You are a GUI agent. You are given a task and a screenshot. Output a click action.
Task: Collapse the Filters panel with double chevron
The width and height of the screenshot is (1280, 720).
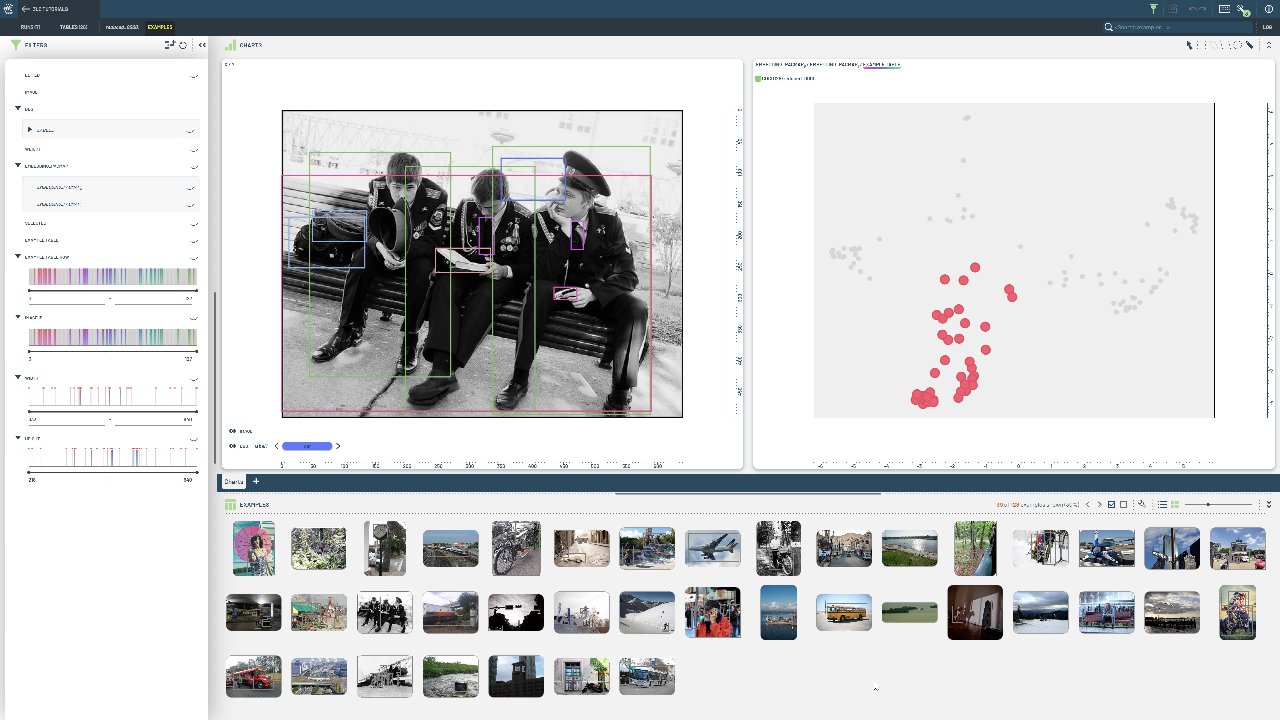tap(202, 45)
